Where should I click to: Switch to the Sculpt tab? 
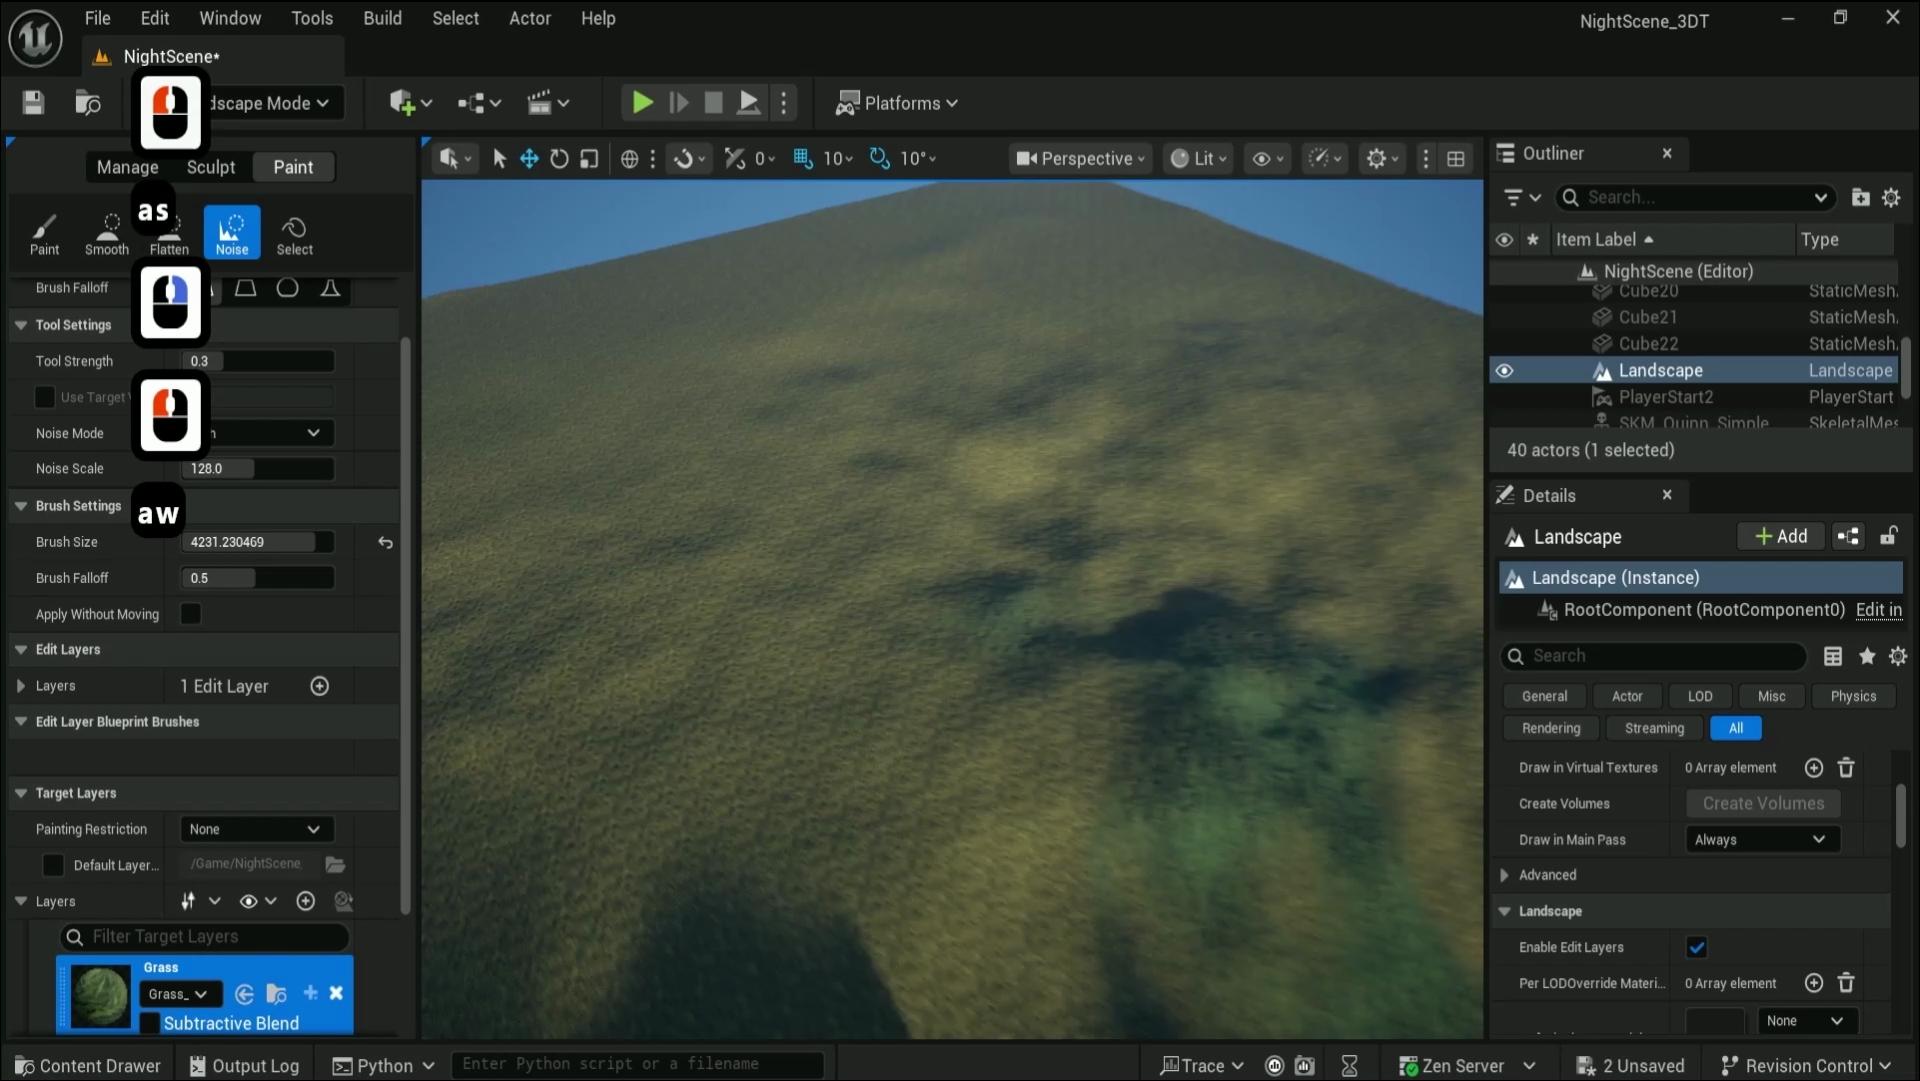(211, 167)
